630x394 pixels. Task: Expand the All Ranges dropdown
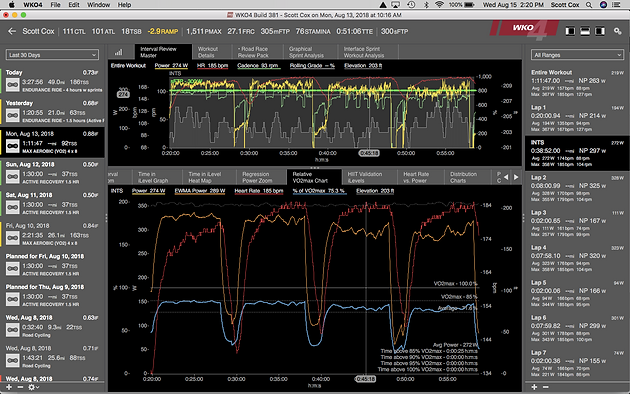577,55
